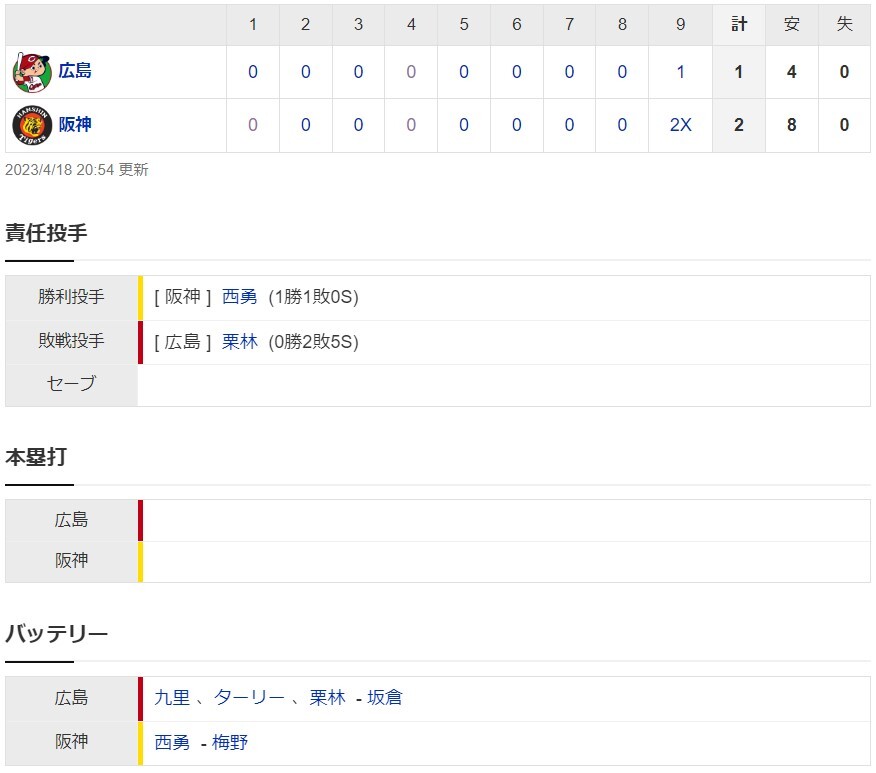876x773 pixels.
Task: Select Hanshin's 9th inning 2X score
Action: click(680, 125)
